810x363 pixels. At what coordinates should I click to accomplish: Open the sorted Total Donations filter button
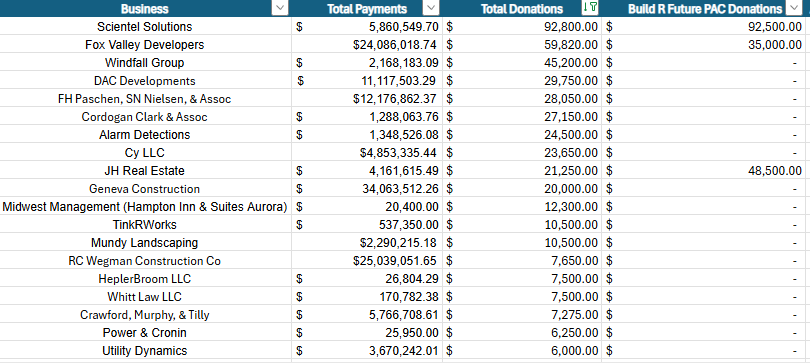point(590,8)
